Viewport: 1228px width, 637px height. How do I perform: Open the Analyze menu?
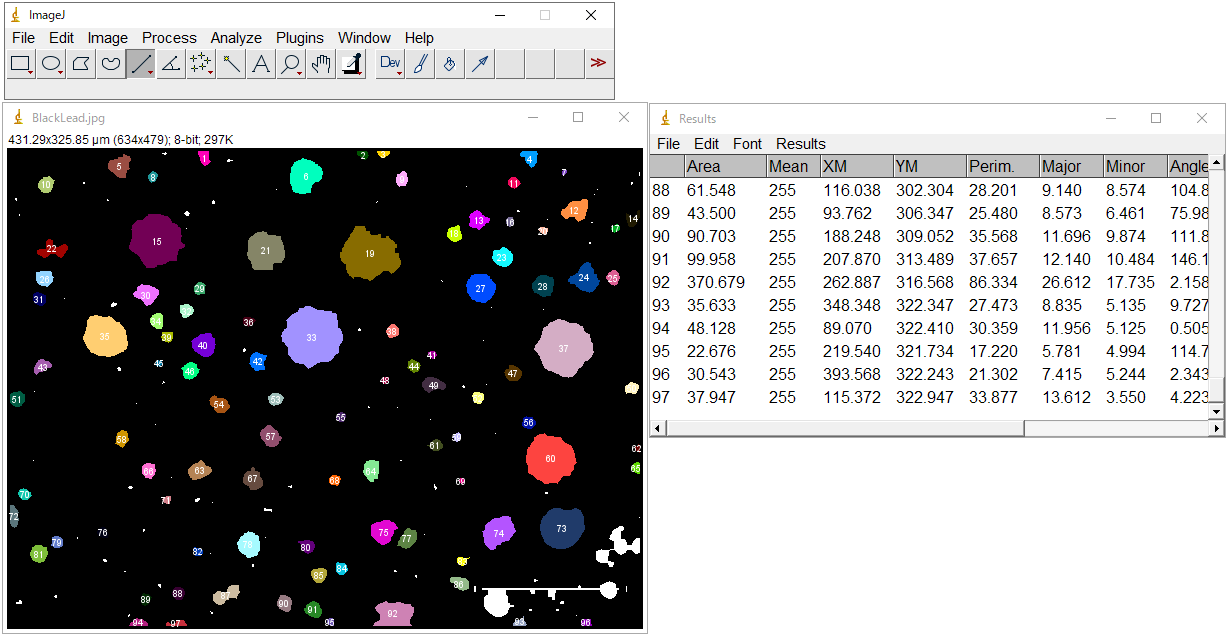tap(236, 38)
